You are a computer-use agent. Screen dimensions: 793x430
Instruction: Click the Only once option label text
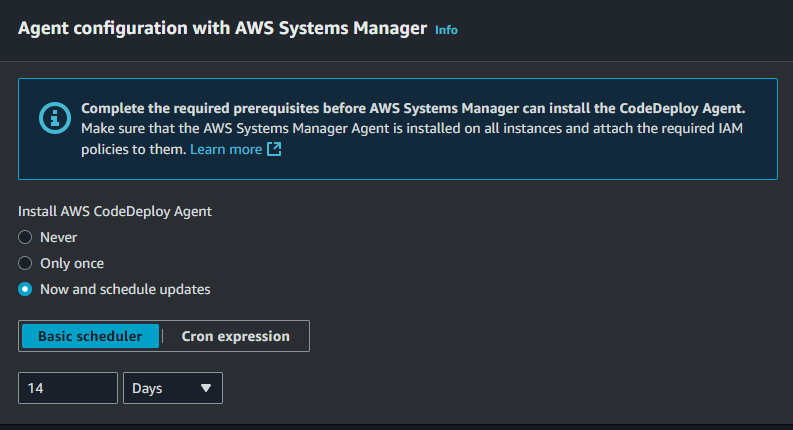[72, 263]
